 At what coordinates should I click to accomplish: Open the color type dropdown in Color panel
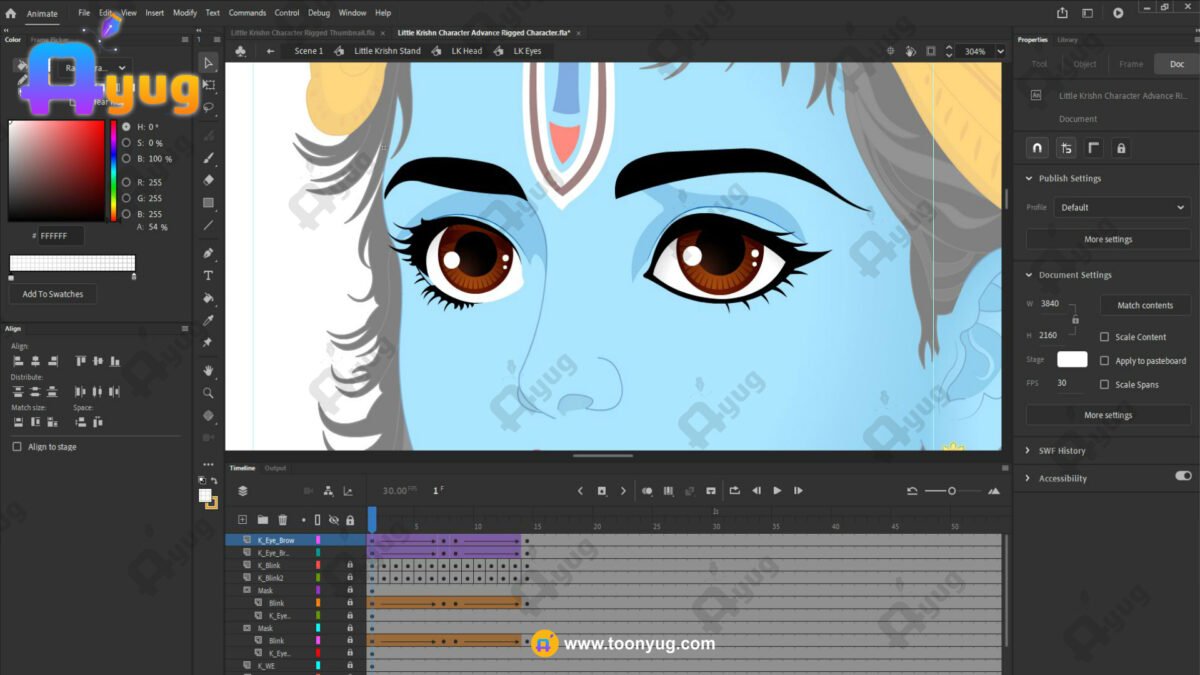(x=94, y=68)
